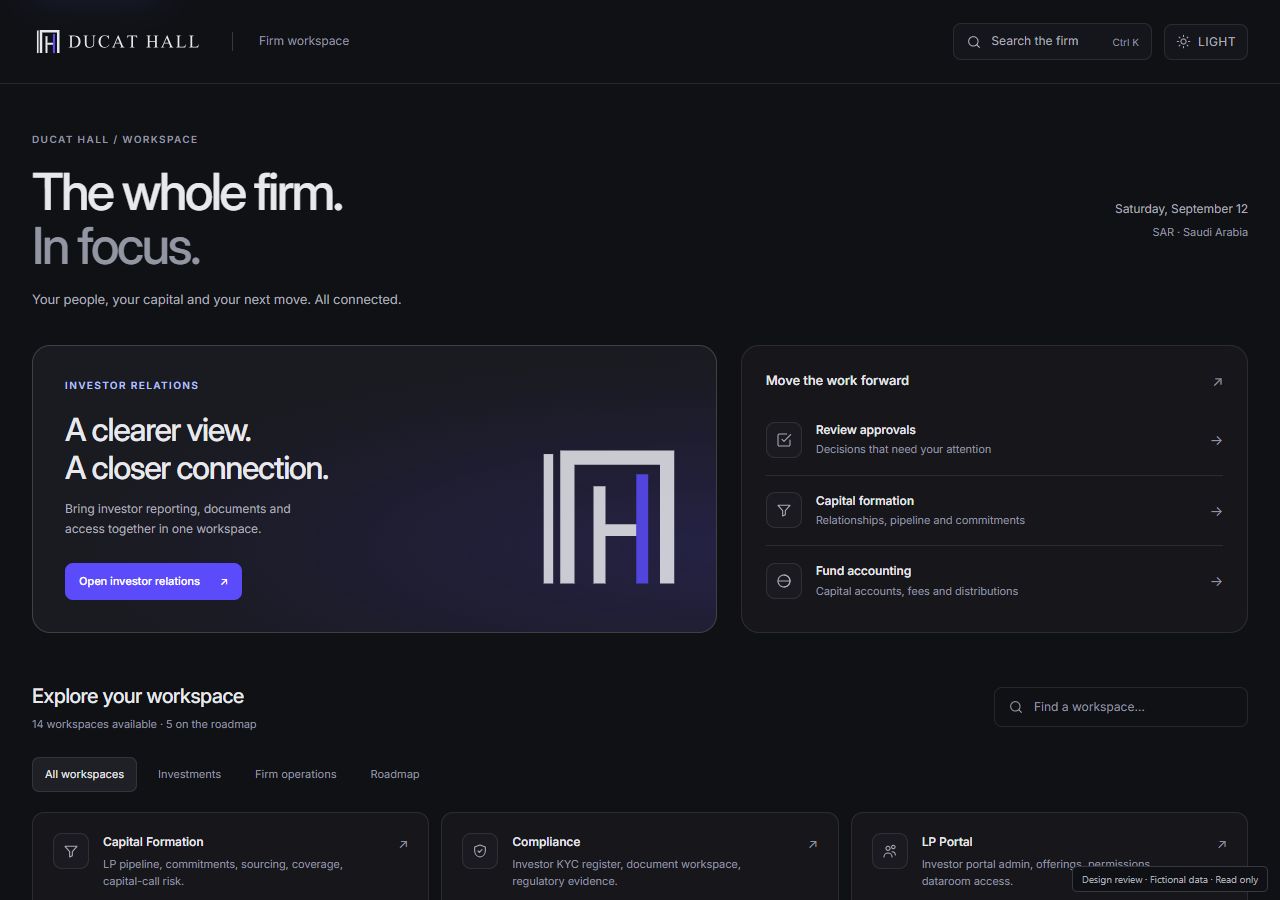This screenshot has width=1280, height=900.
Task: Click the Ducat Hall logo icon in header
Action: (48, 41)
